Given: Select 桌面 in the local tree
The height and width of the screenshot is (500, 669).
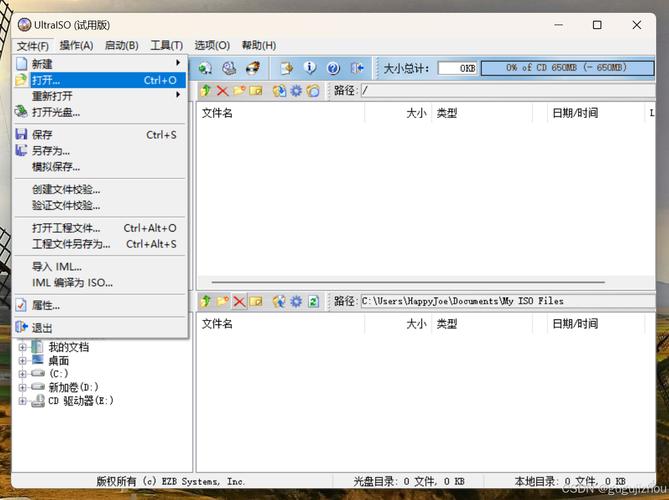Looking at the screenshot, I should [x=58, y=361].
